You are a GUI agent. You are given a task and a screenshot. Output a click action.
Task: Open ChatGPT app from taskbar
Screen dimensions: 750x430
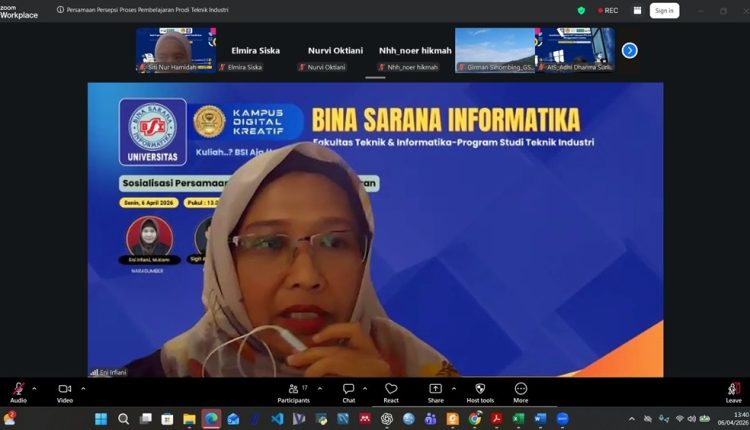click(386, 419)
